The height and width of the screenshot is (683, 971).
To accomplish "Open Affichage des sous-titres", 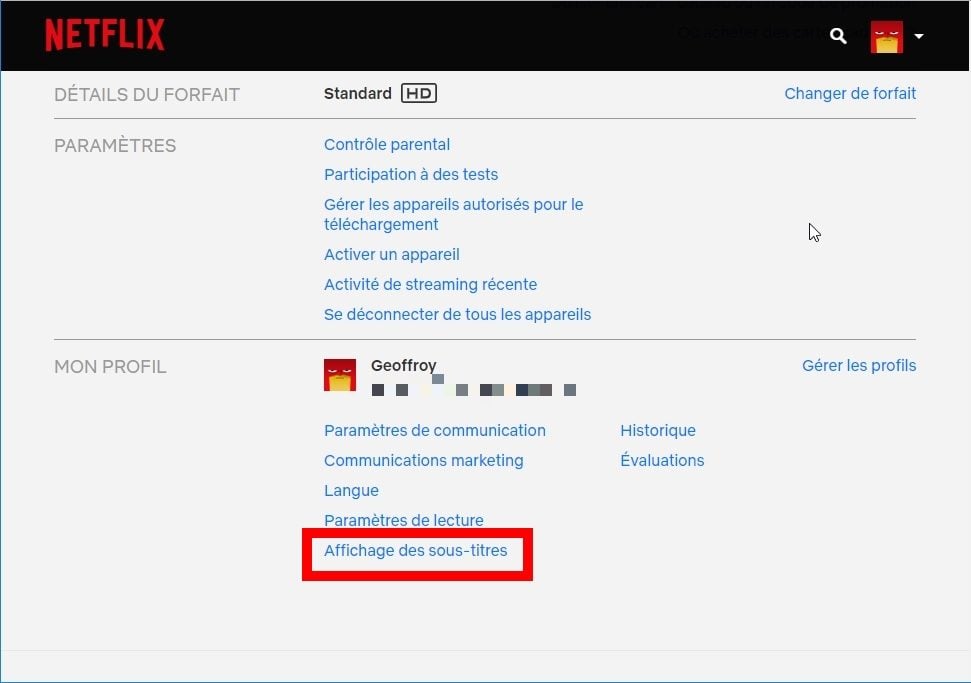I will (416, 550).
